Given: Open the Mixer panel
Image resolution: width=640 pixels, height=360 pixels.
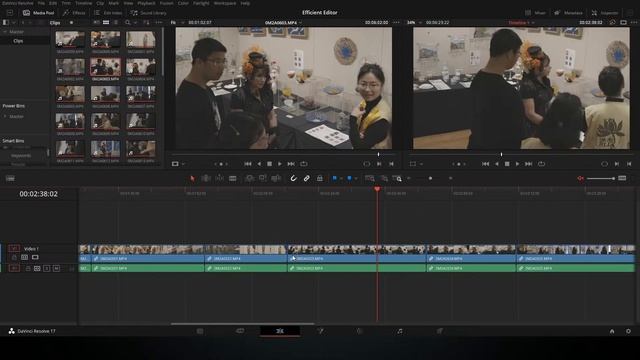Looking at the screenshot, I should pyautogui.click(x=536, y=13).
